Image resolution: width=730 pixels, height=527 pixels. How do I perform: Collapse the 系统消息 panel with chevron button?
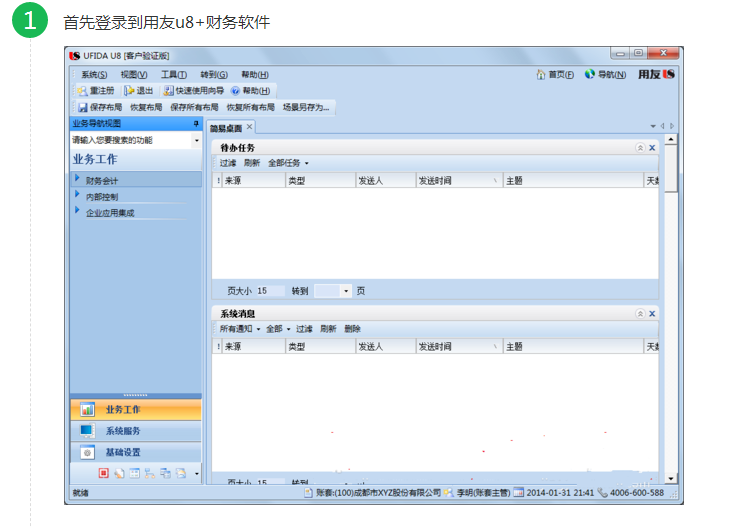pos(640,313)
